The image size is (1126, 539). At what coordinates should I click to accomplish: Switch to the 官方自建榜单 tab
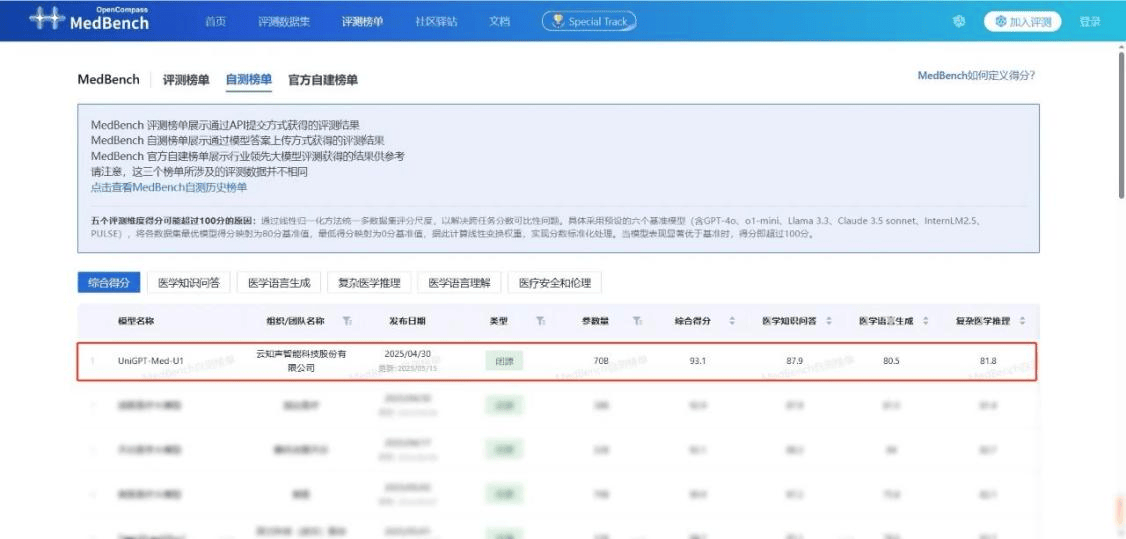(x=323, y=80)
